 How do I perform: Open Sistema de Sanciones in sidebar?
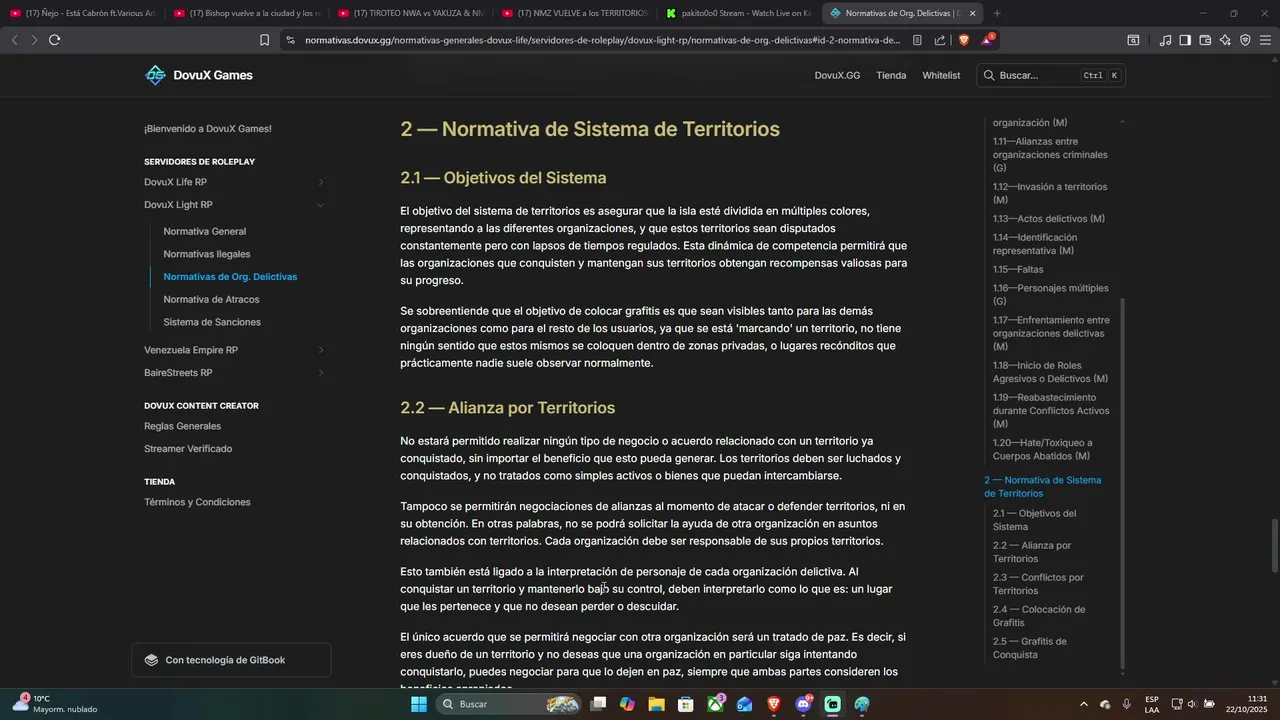[x=212, y=322]
